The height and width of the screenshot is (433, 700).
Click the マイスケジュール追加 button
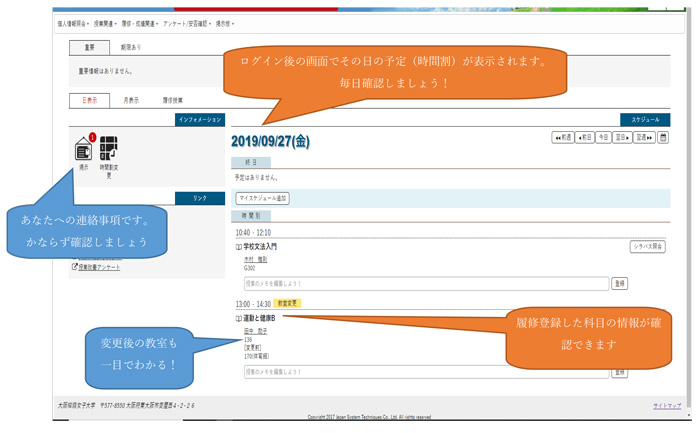click(263, 199)
